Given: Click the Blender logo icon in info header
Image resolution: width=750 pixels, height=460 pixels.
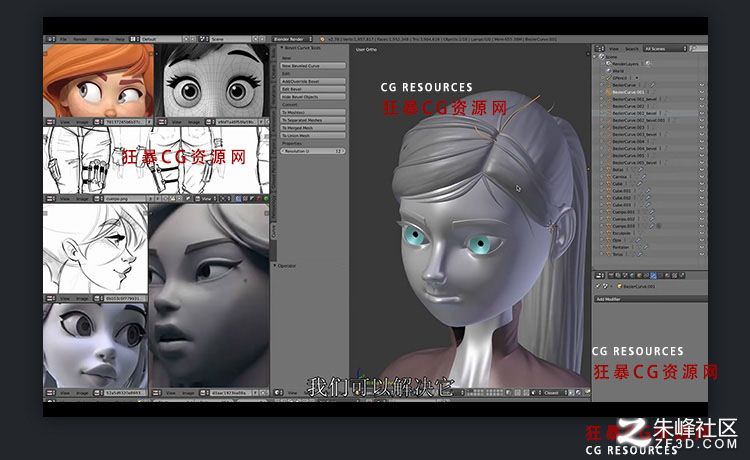Looking at the screenshot, I should point(322,39).
